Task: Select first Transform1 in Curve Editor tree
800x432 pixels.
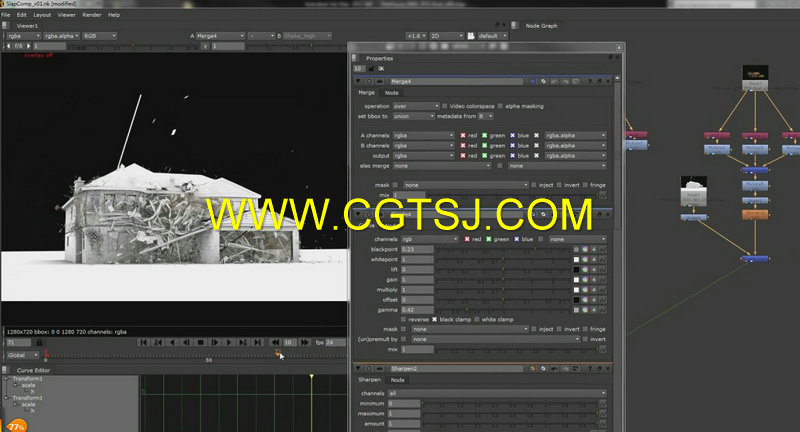Action: click(x=28, y=379)
